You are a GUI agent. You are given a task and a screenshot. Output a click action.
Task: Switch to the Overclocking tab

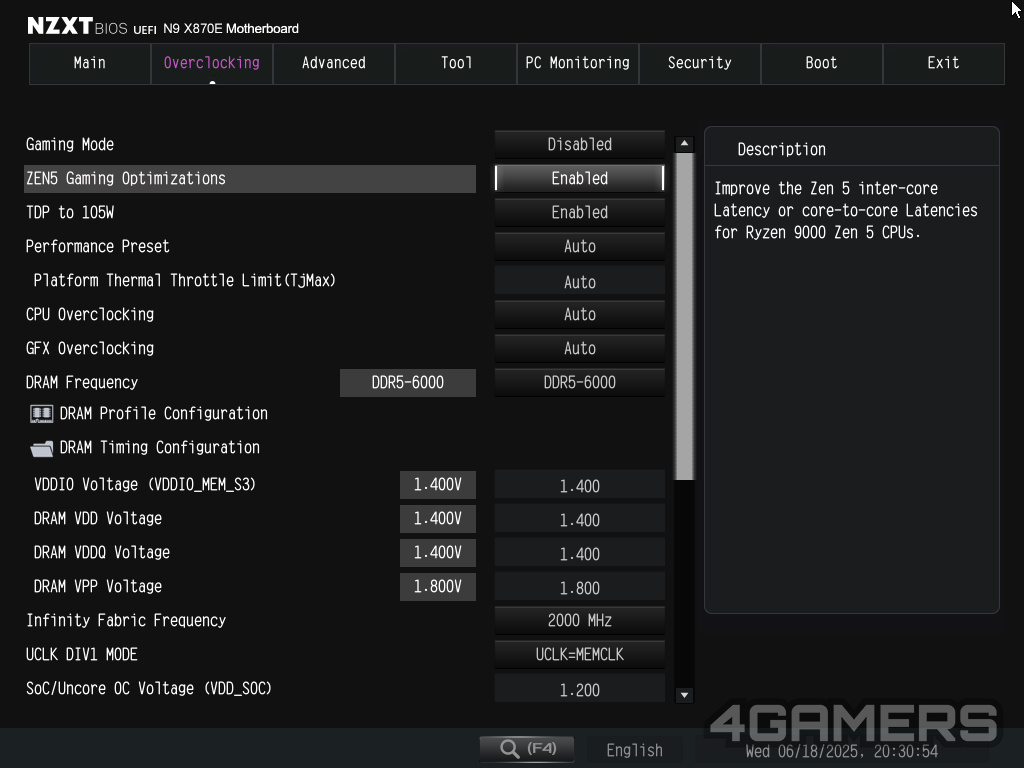click(212, 63)
